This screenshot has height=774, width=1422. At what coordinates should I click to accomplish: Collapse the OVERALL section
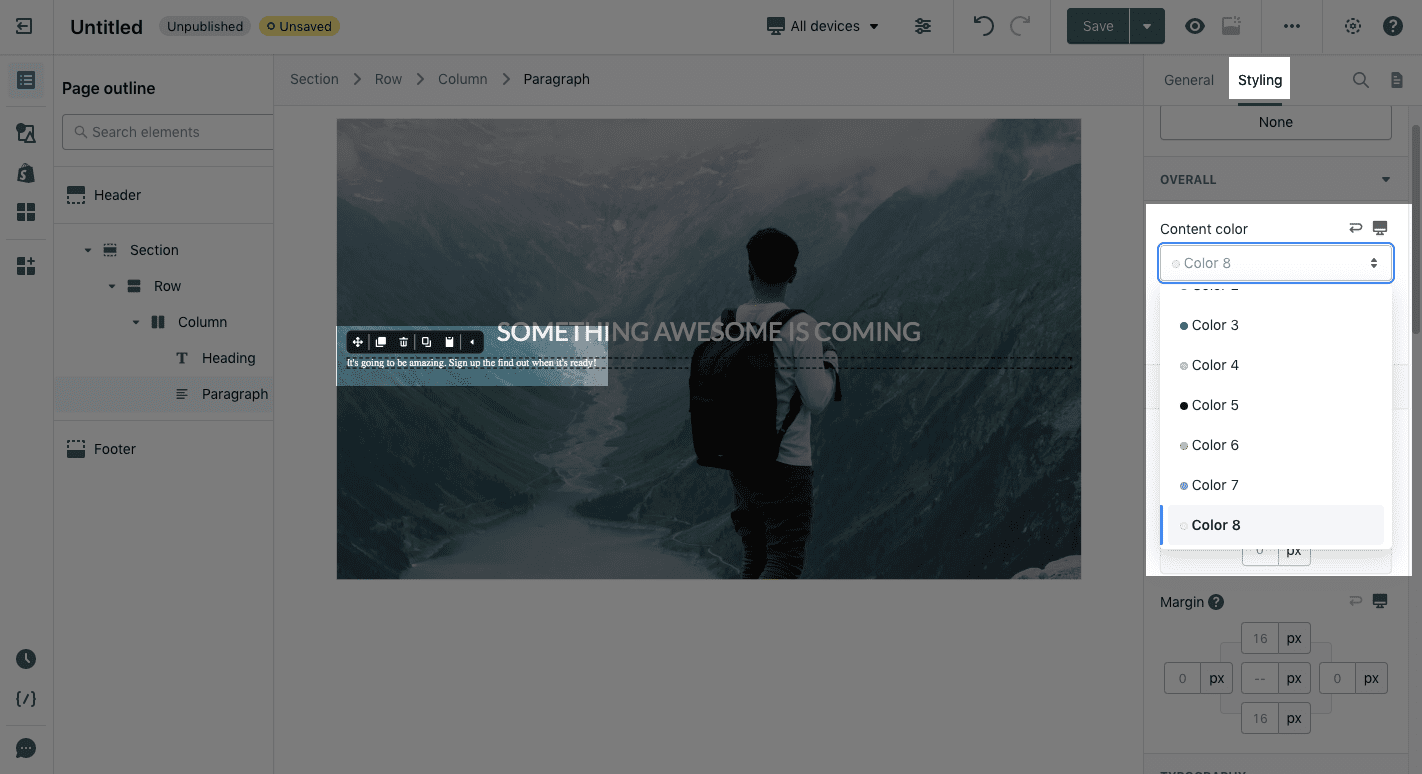pos(1386,180)
